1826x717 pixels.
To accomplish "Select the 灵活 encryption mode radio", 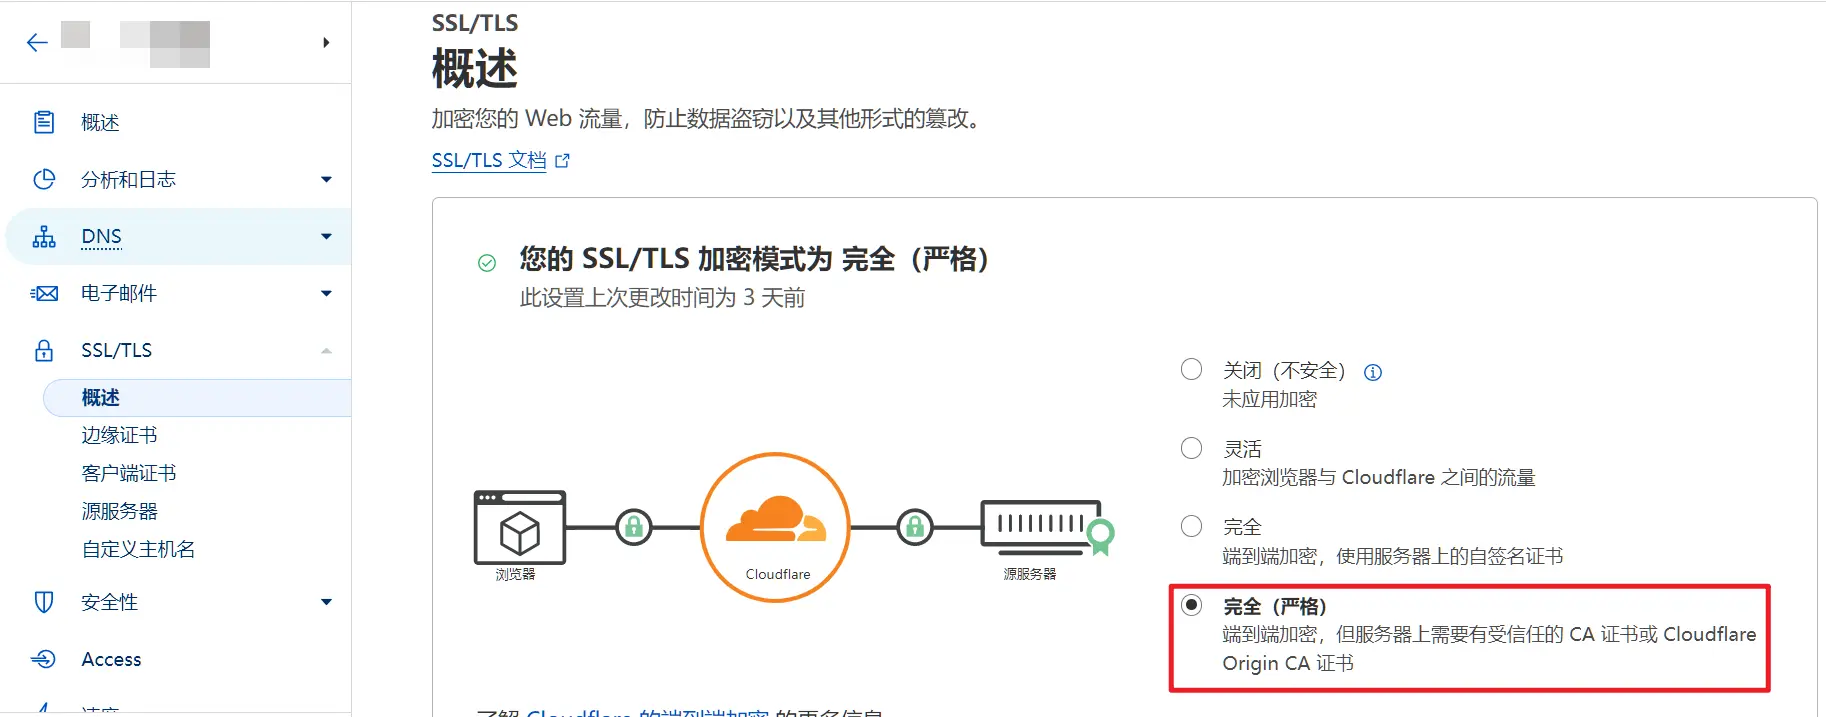I will 1191,448.
